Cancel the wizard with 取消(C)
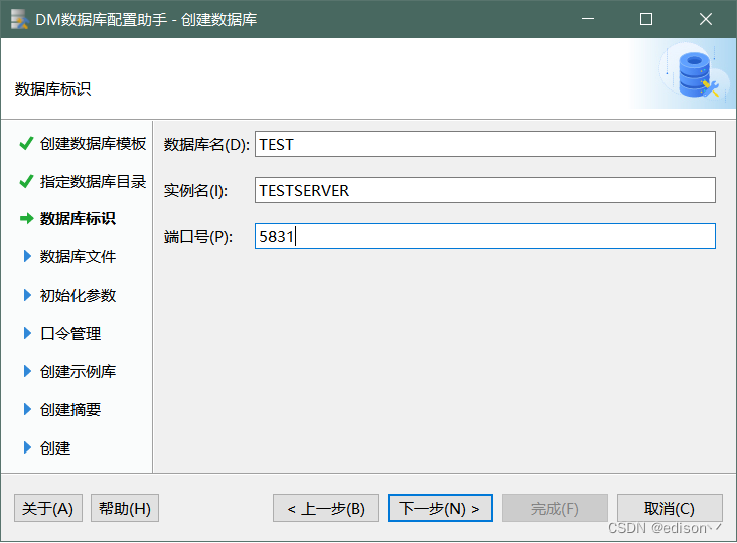Screen dimensions: 737x543 (x=669, y=508)
